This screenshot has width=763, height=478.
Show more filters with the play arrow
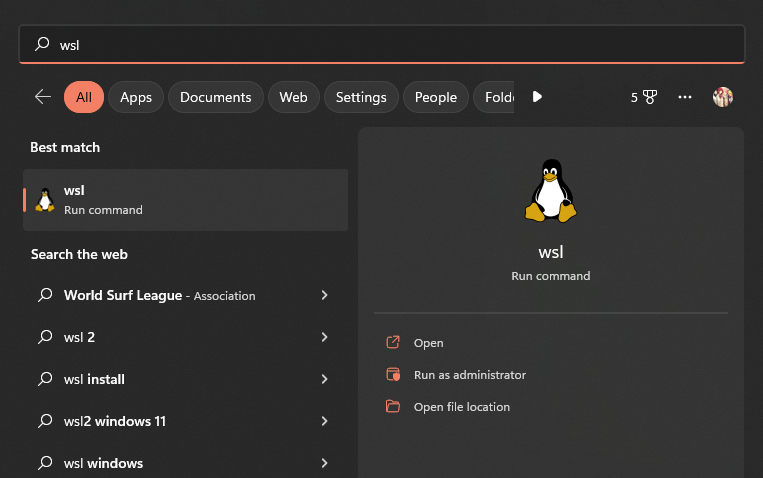point(537,97)
